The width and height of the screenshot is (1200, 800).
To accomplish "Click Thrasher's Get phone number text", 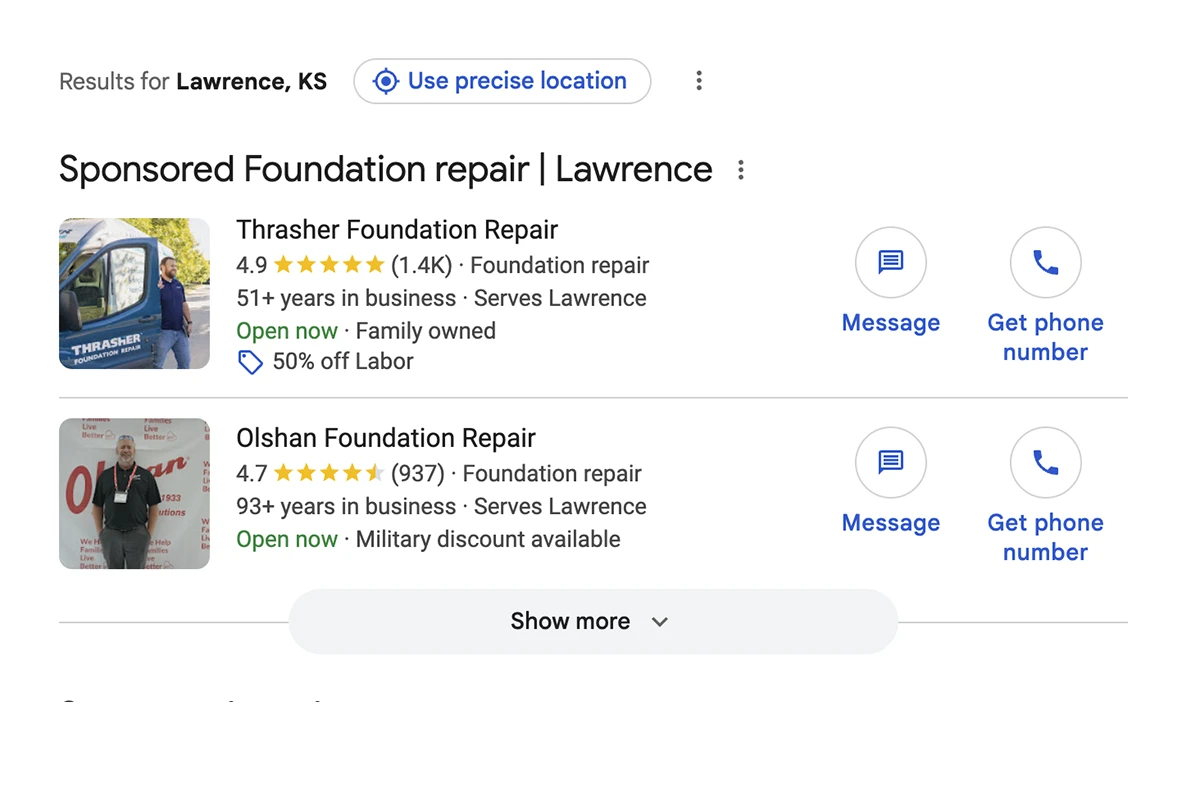I will pyautogui.click(x=1045, y=337).
